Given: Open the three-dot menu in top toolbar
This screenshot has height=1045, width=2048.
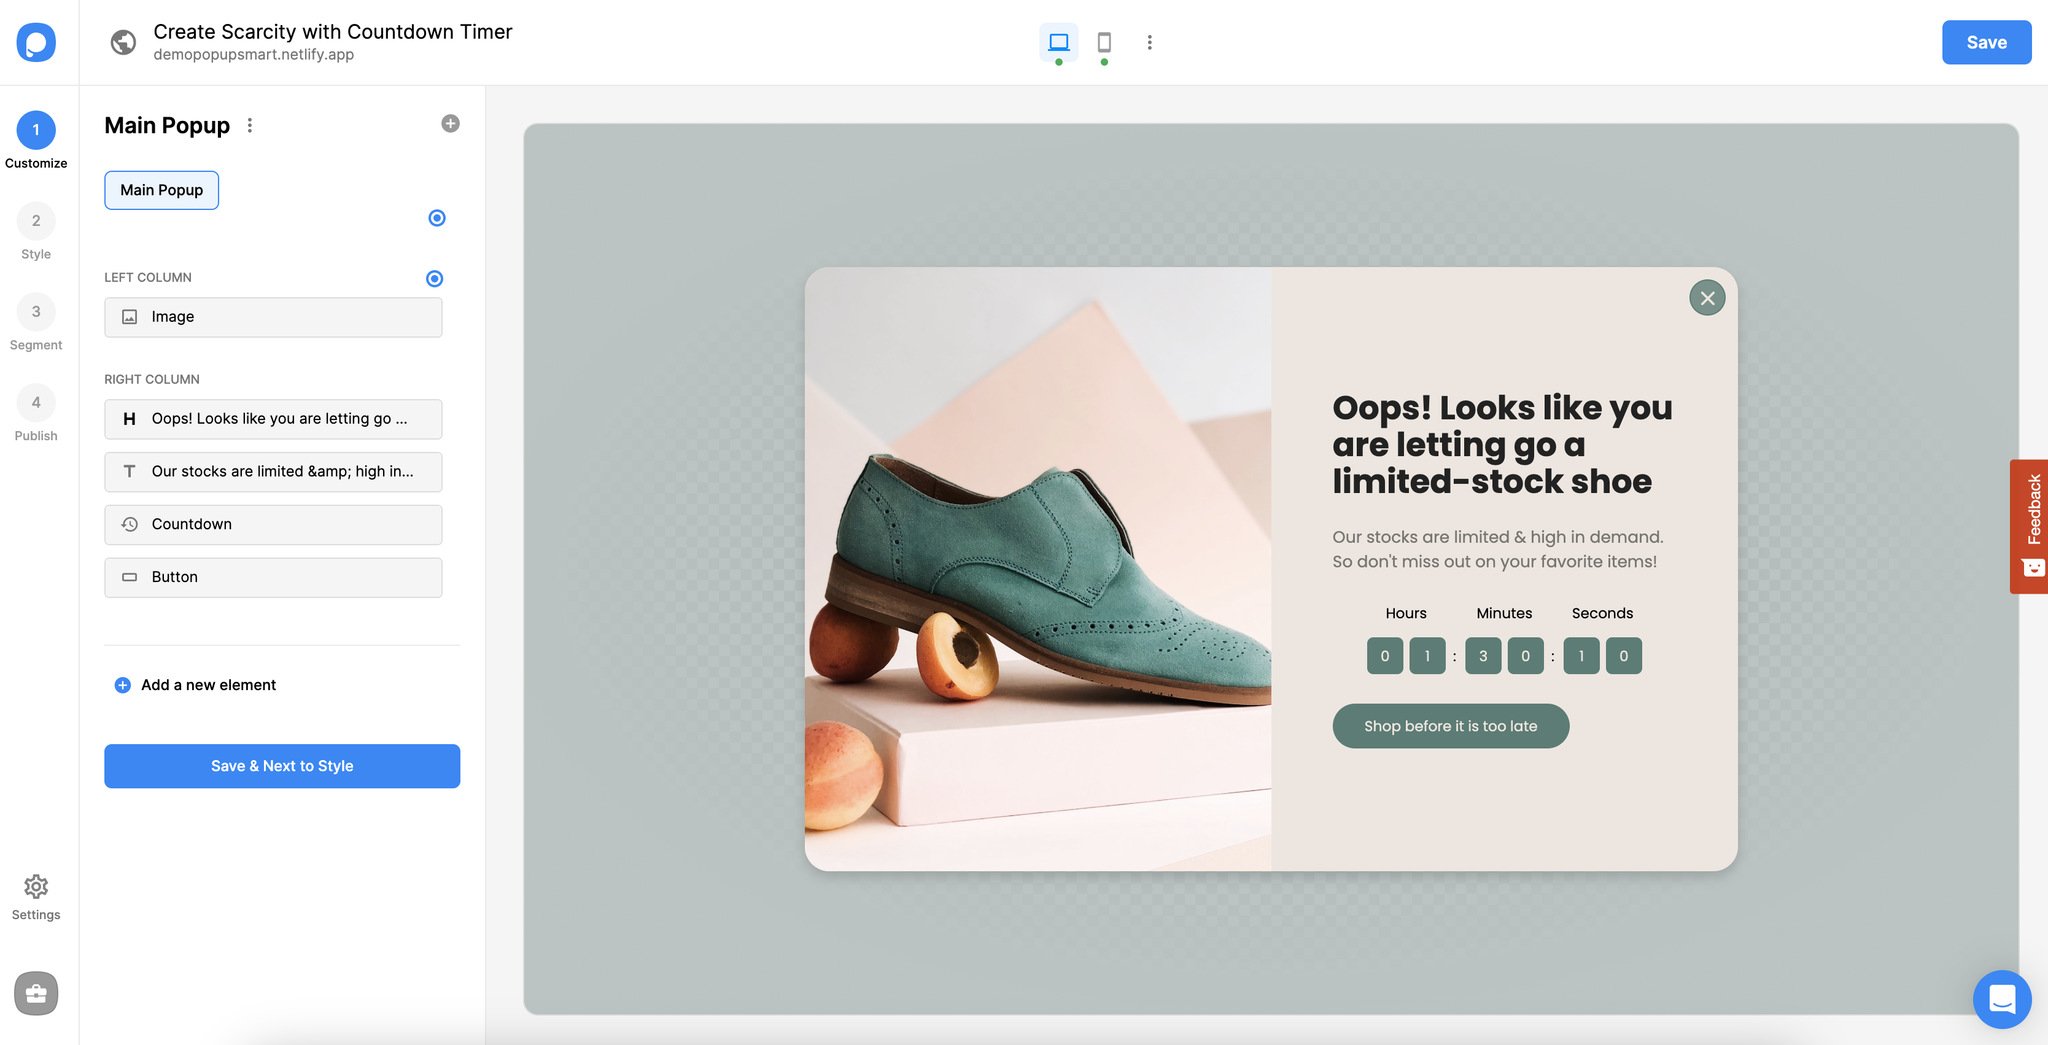Looking at the screenshot, I should 1150,42.
